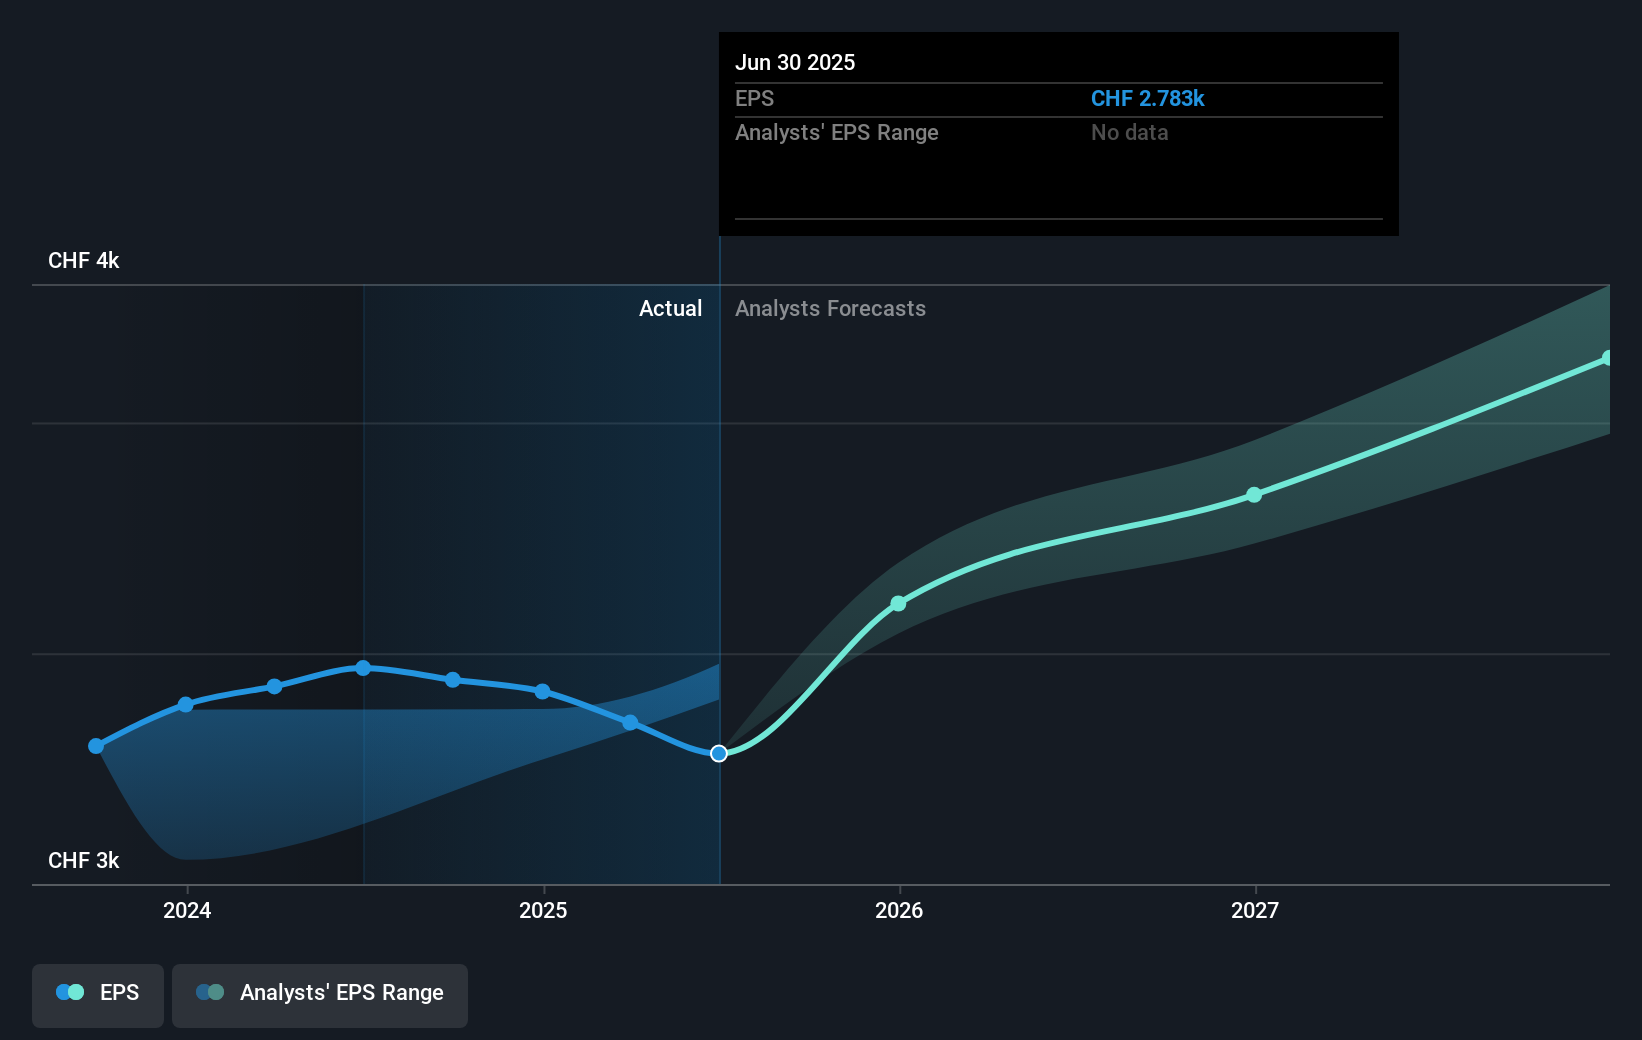Select the peak EPS data point mid-2024
Screen dimensions: 1642x1040
pyautogui.click(x=363, y=668)
